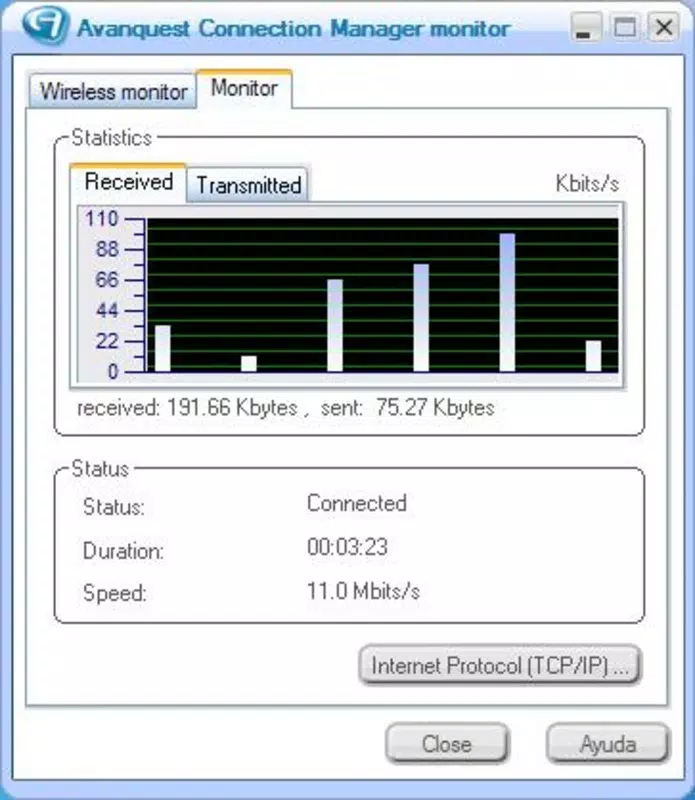
Task: Close the window with the X button
Action: (663, 27)
